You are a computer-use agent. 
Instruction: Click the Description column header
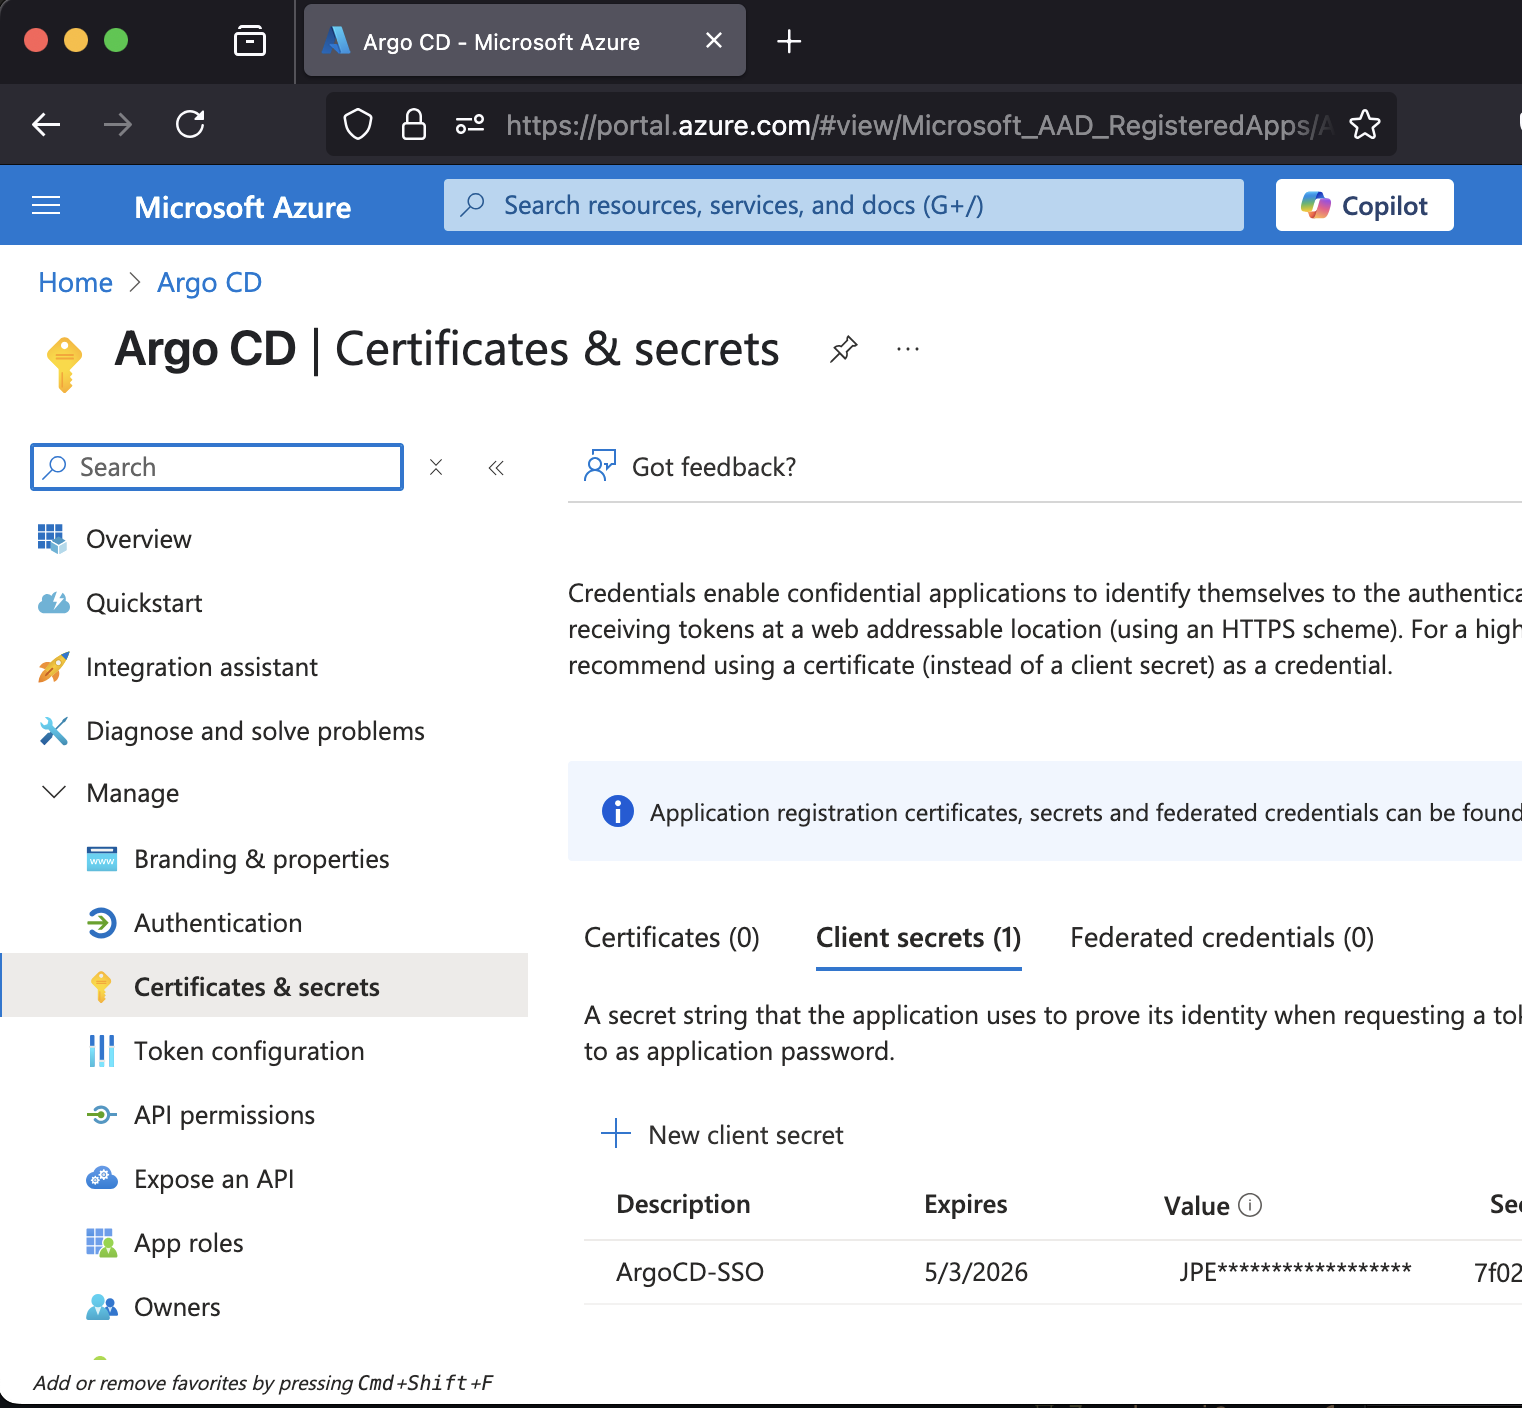[683, 1204]
